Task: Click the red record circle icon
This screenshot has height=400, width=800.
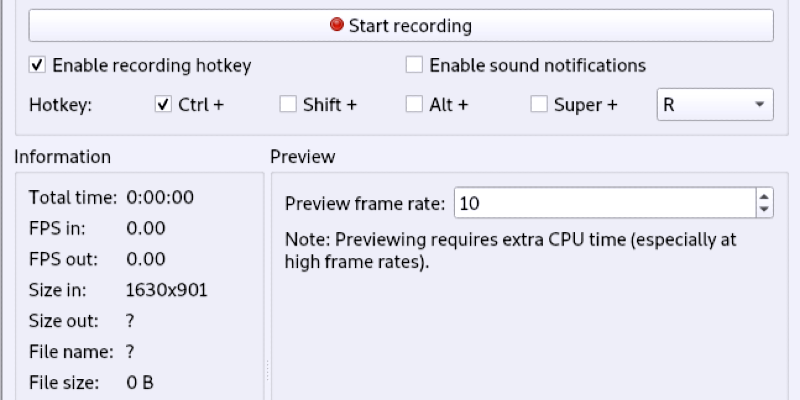Action: (x=337, y=25)
